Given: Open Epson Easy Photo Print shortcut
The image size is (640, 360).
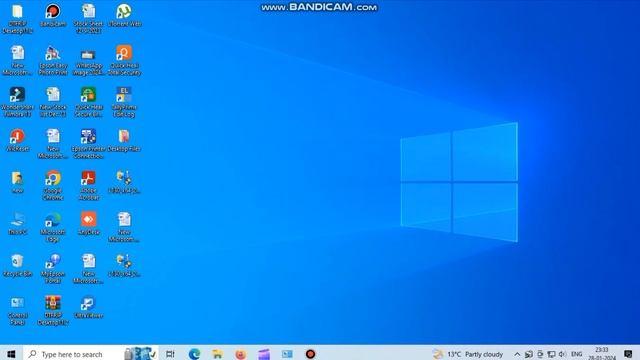Looking at the screenshot, I should click(x=53, y=60).
